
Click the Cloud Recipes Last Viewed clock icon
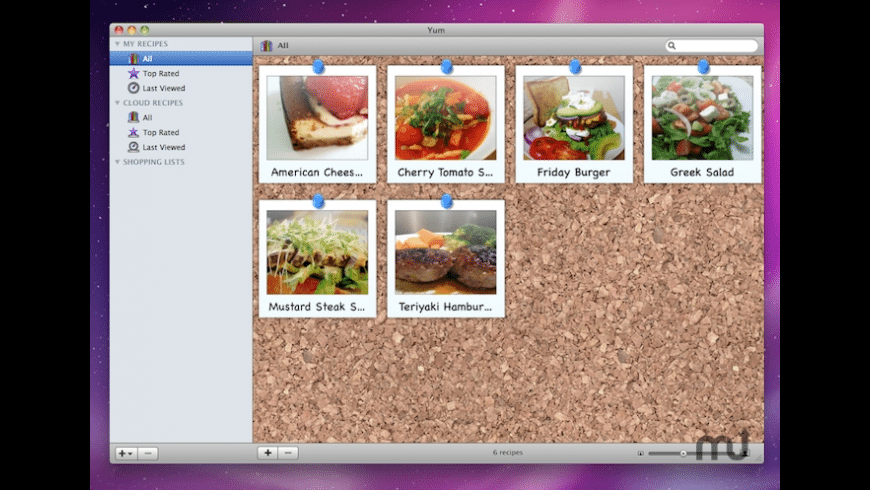[x=133, y=147]
